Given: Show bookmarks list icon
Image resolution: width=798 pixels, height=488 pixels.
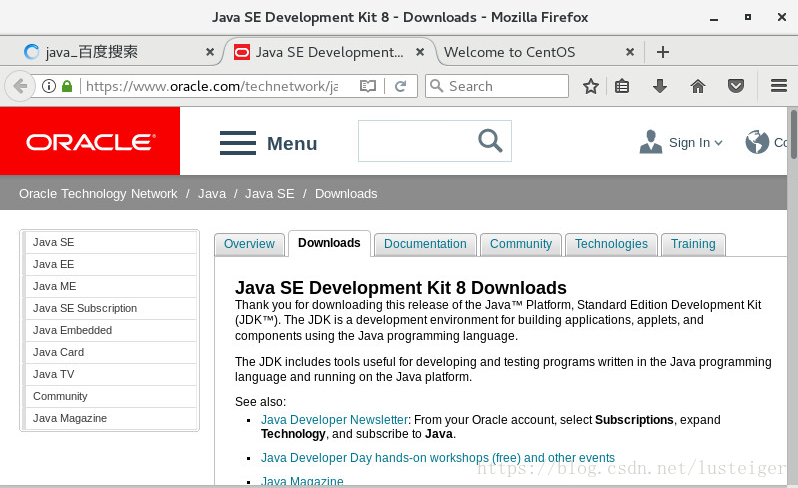Looking at the screenshot, I should [x=622, y=86].
